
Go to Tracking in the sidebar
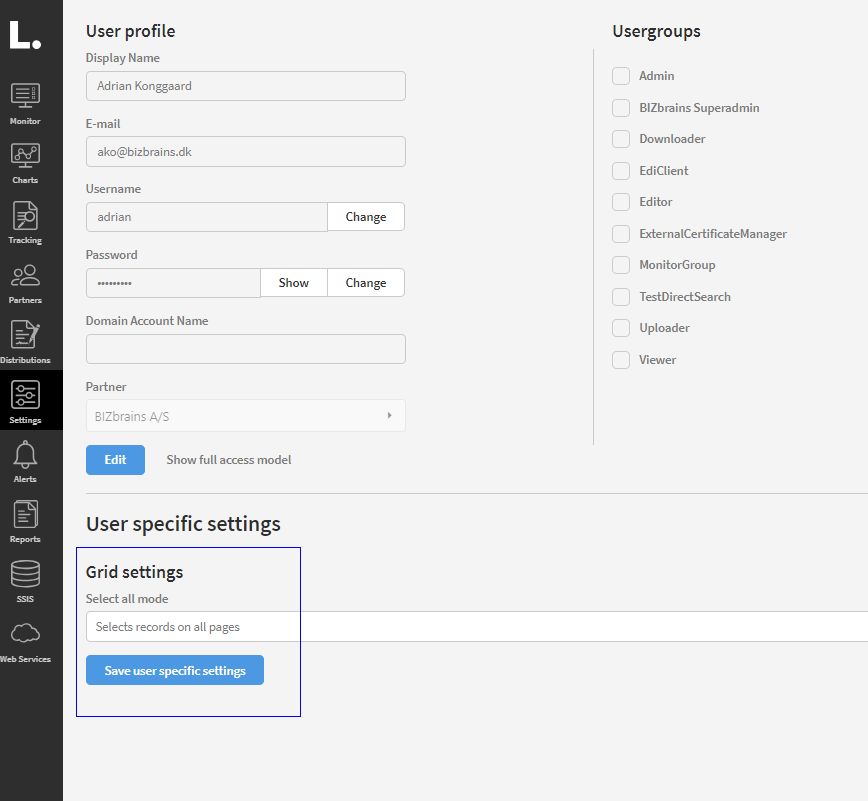[x=25, y=216]
